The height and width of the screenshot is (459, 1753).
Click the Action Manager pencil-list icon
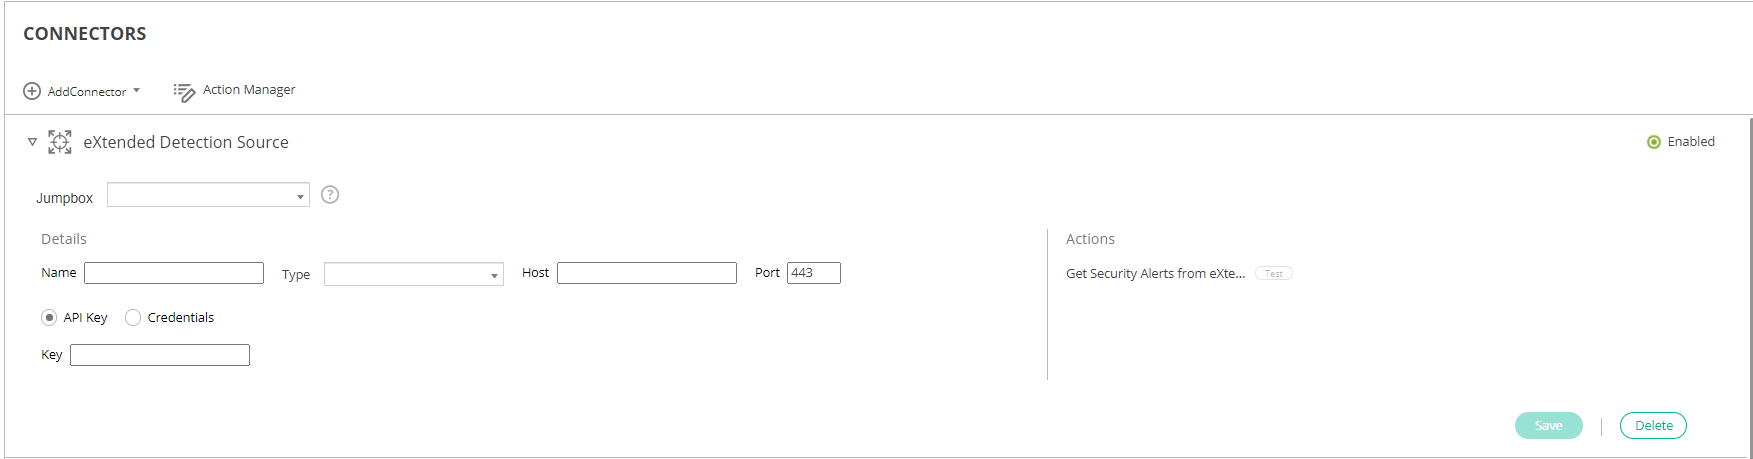click(x=184, y=92)
